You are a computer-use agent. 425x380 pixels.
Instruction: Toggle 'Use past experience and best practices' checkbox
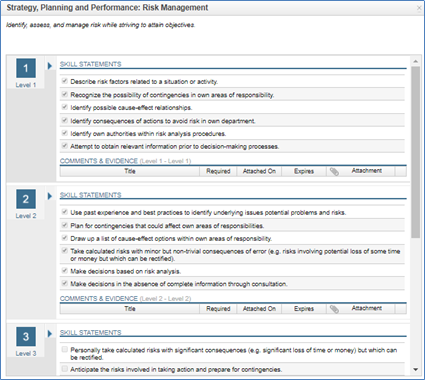[x=65, y=212]
